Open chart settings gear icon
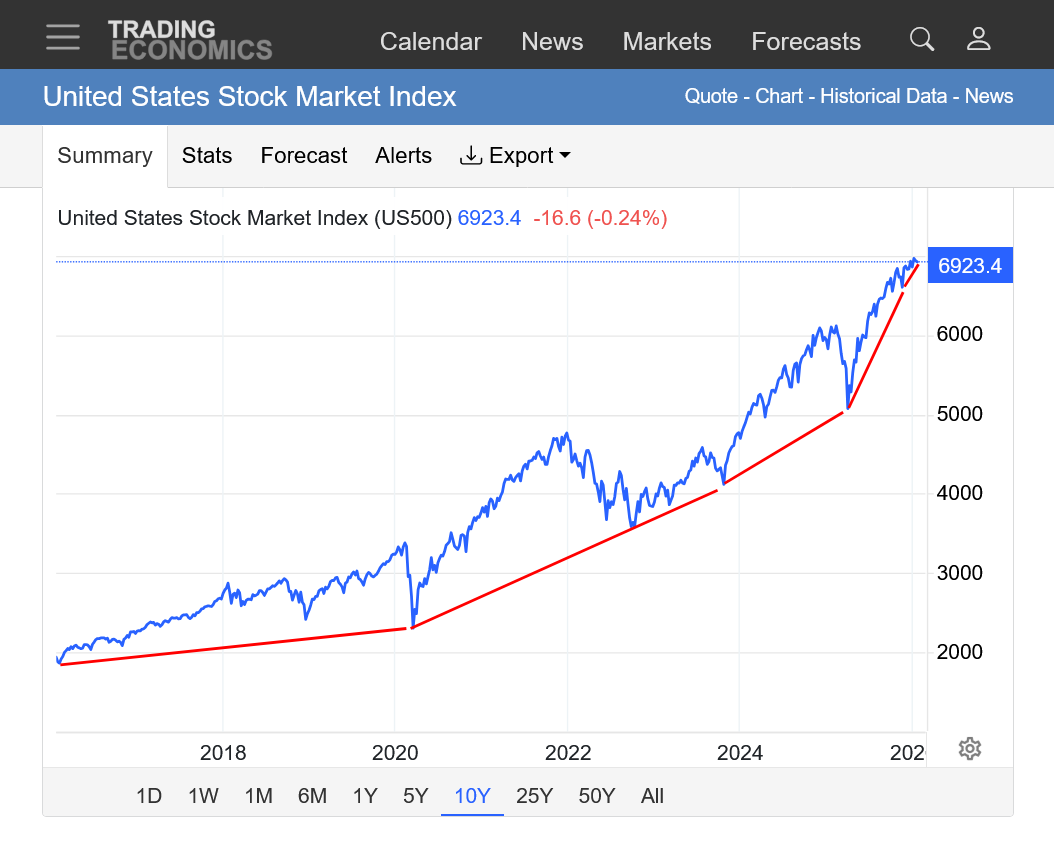The width and height of the screenshot is (1054, 863). click(969, 748)
